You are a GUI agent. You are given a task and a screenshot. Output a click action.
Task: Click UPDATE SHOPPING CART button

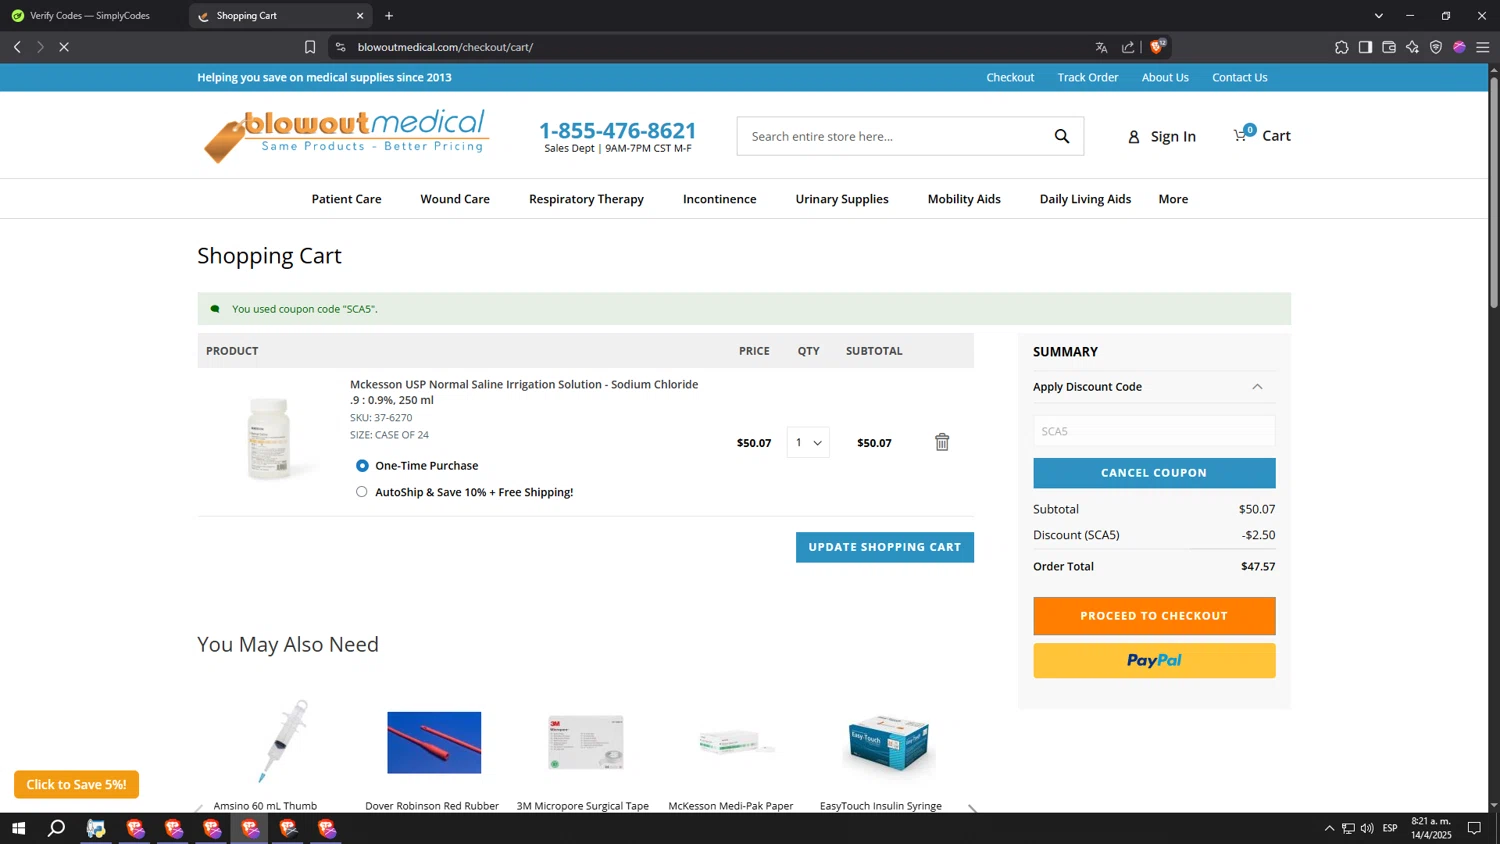pyautogui.click(x=885, y=547)
